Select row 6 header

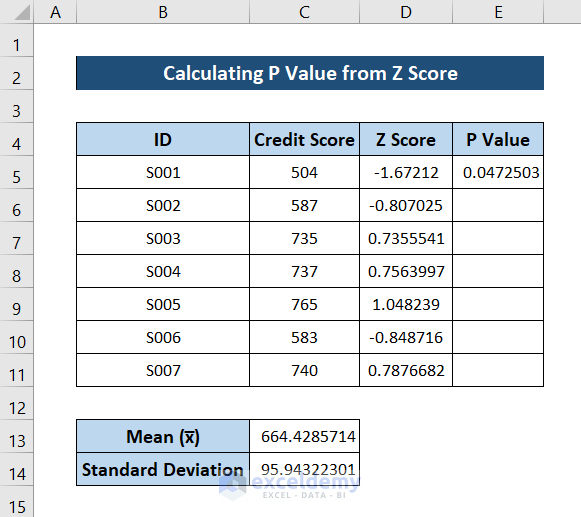(x=16, y=205)
